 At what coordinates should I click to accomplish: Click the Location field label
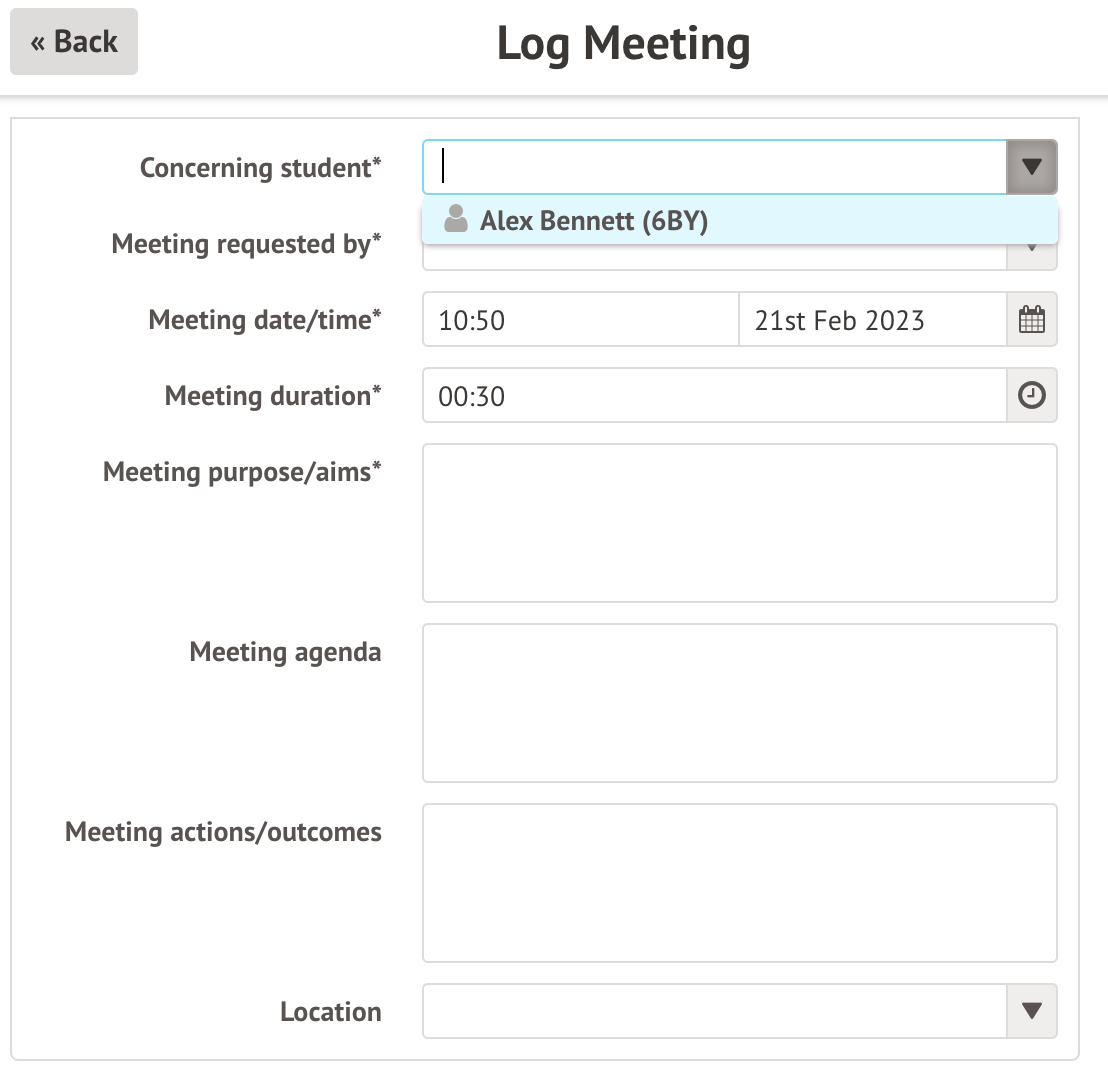pyautogui.click(x=330, y=1012)
